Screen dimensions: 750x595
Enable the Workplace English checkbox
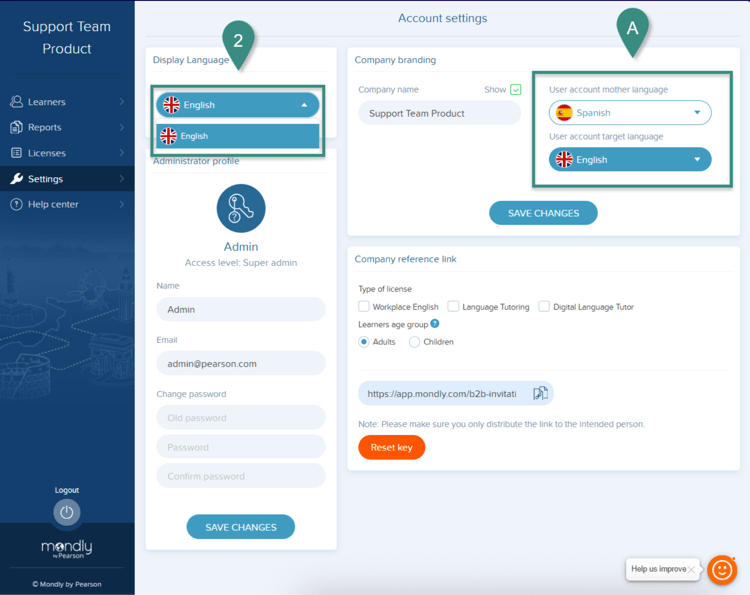tap(364, 307)
